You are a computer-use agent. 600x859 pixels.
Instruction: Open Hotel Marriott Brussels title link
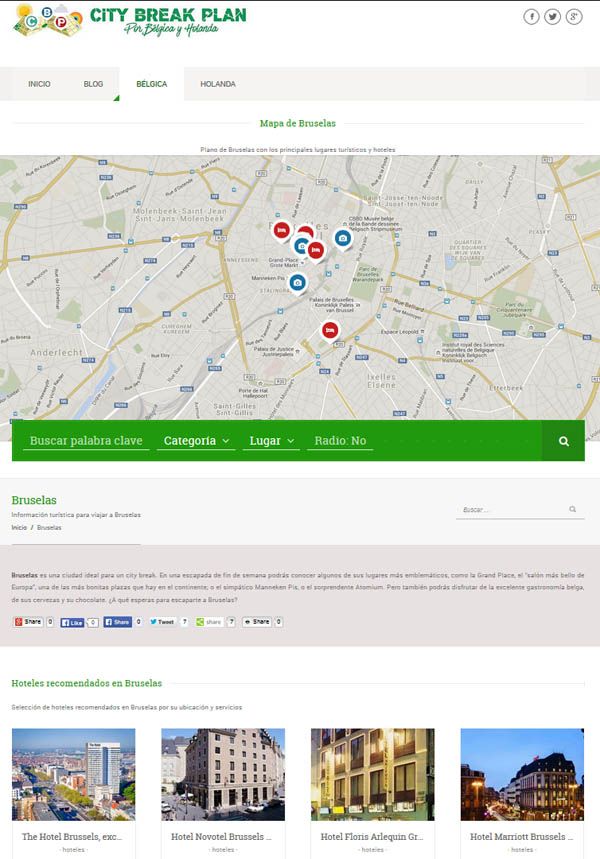tap(522, 837)
